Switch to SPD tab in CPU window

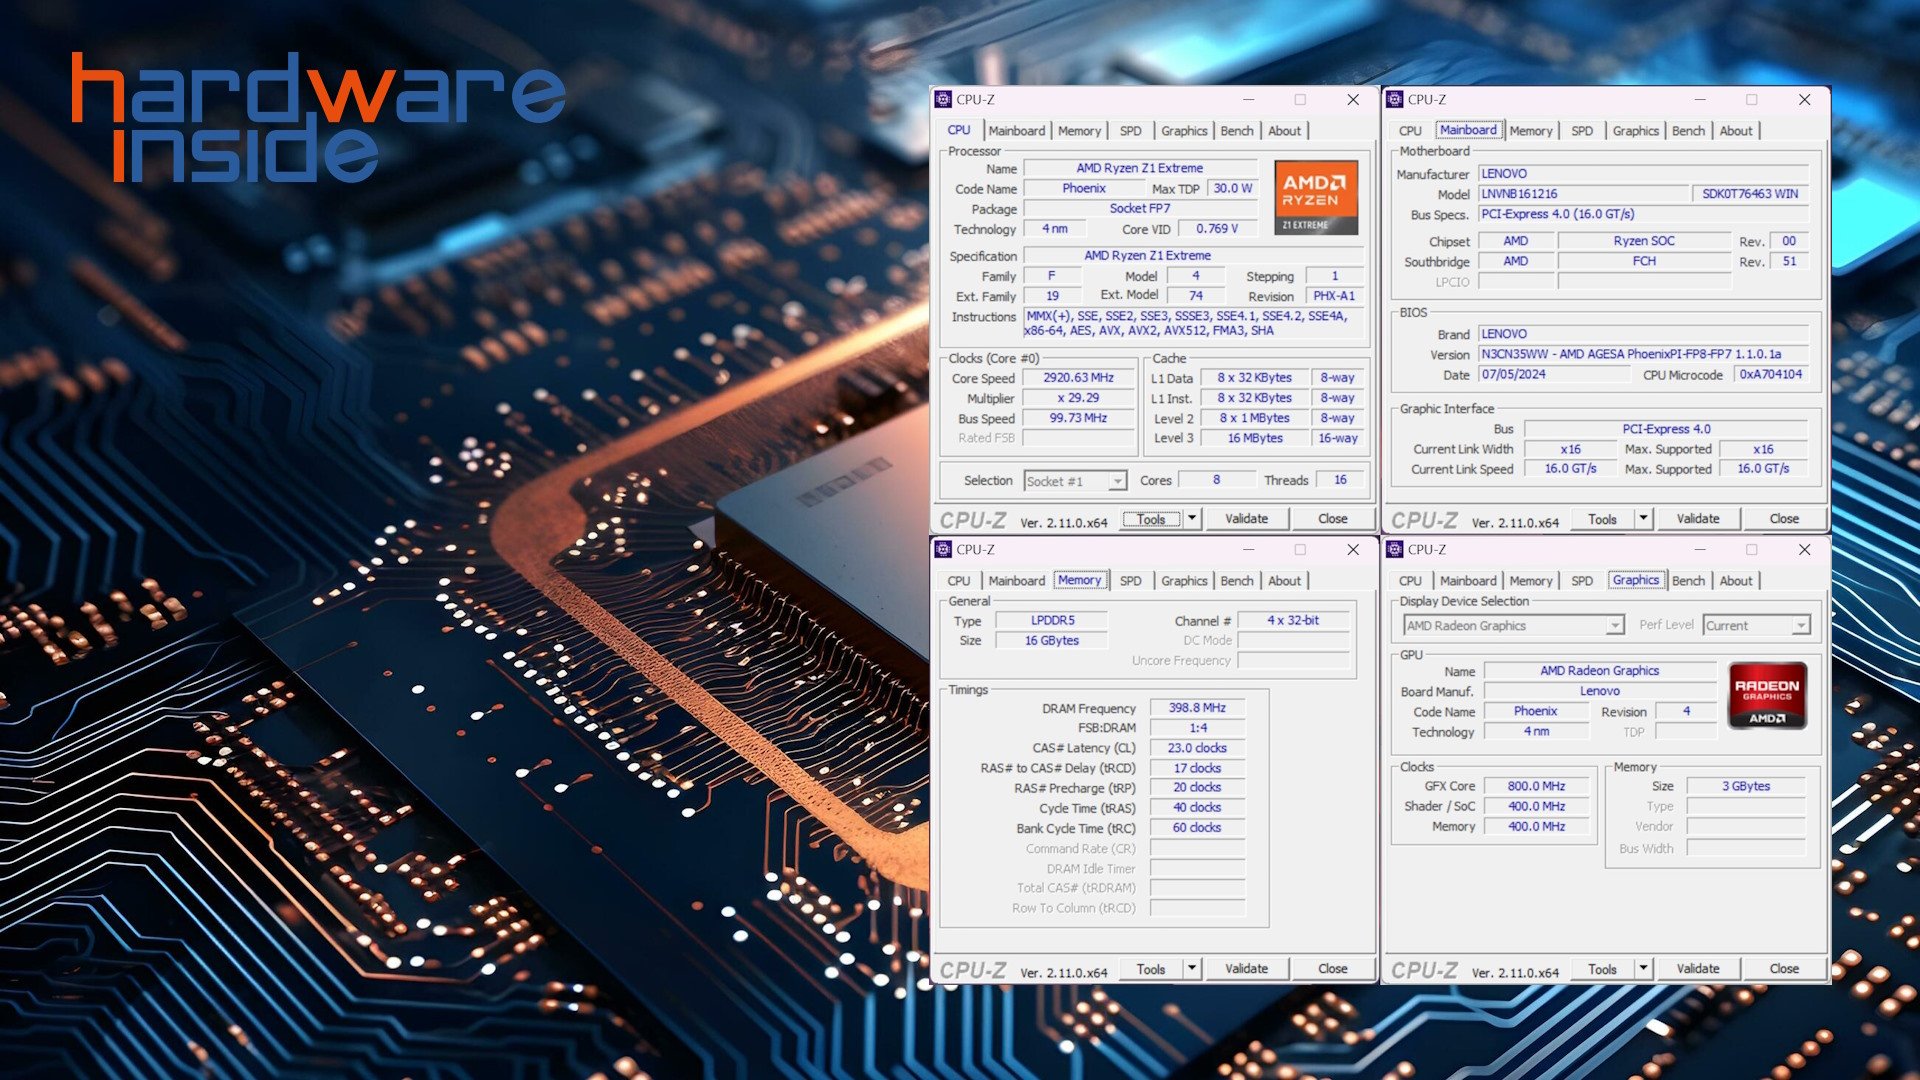tap(1130, 130)
